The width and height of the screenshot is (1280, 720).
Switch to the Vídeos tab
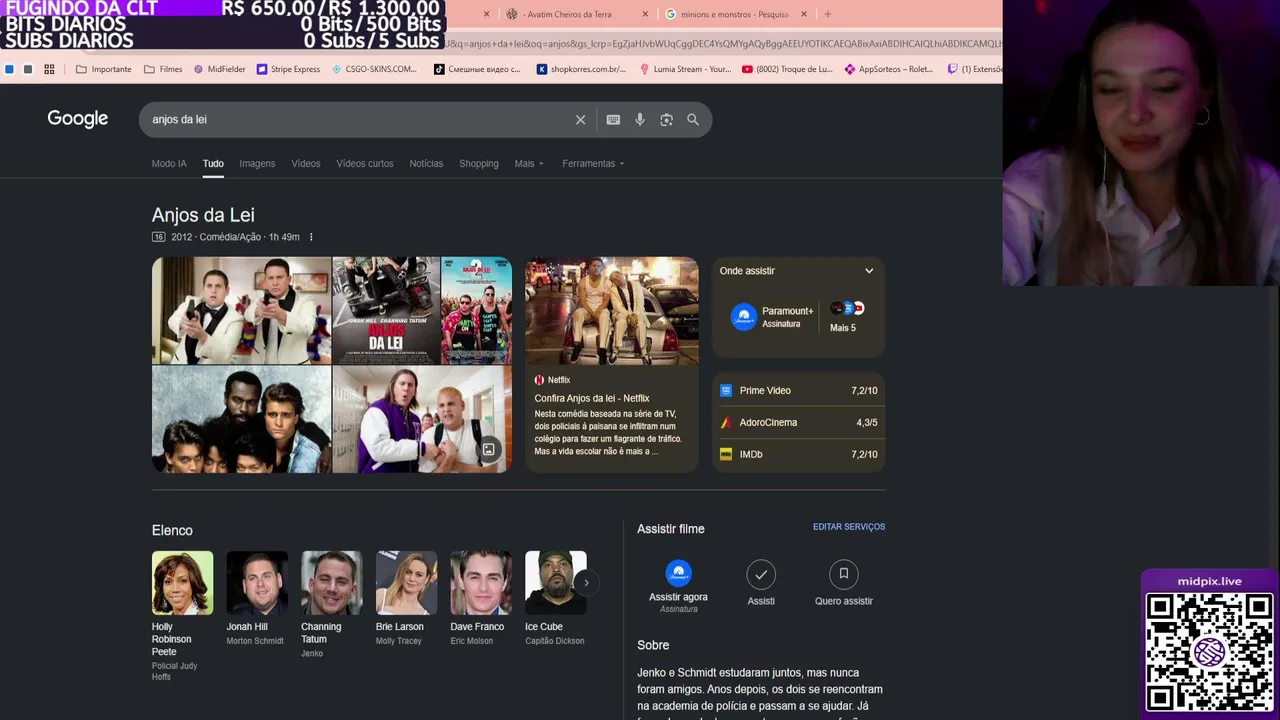click(306, 163)
